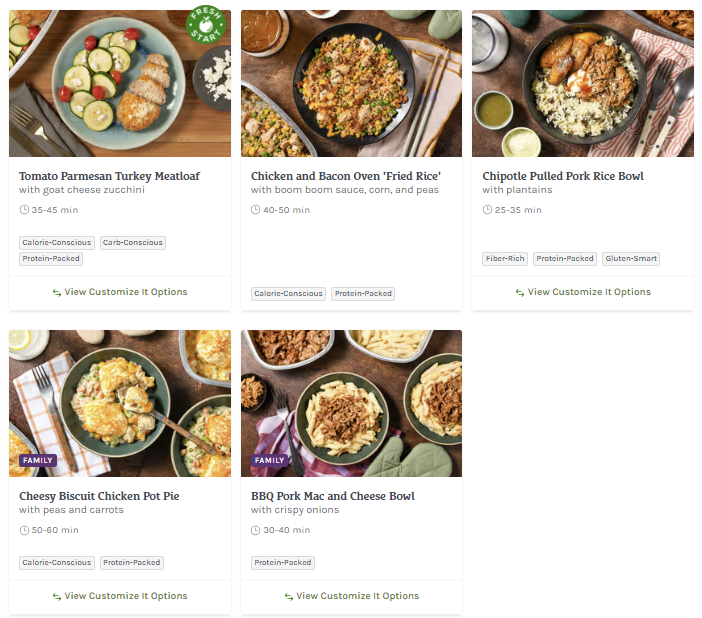Select Carb-Conscious tag on Turkey Meatloaf
This screenshot has height=618, width=702.
[133, 243]
